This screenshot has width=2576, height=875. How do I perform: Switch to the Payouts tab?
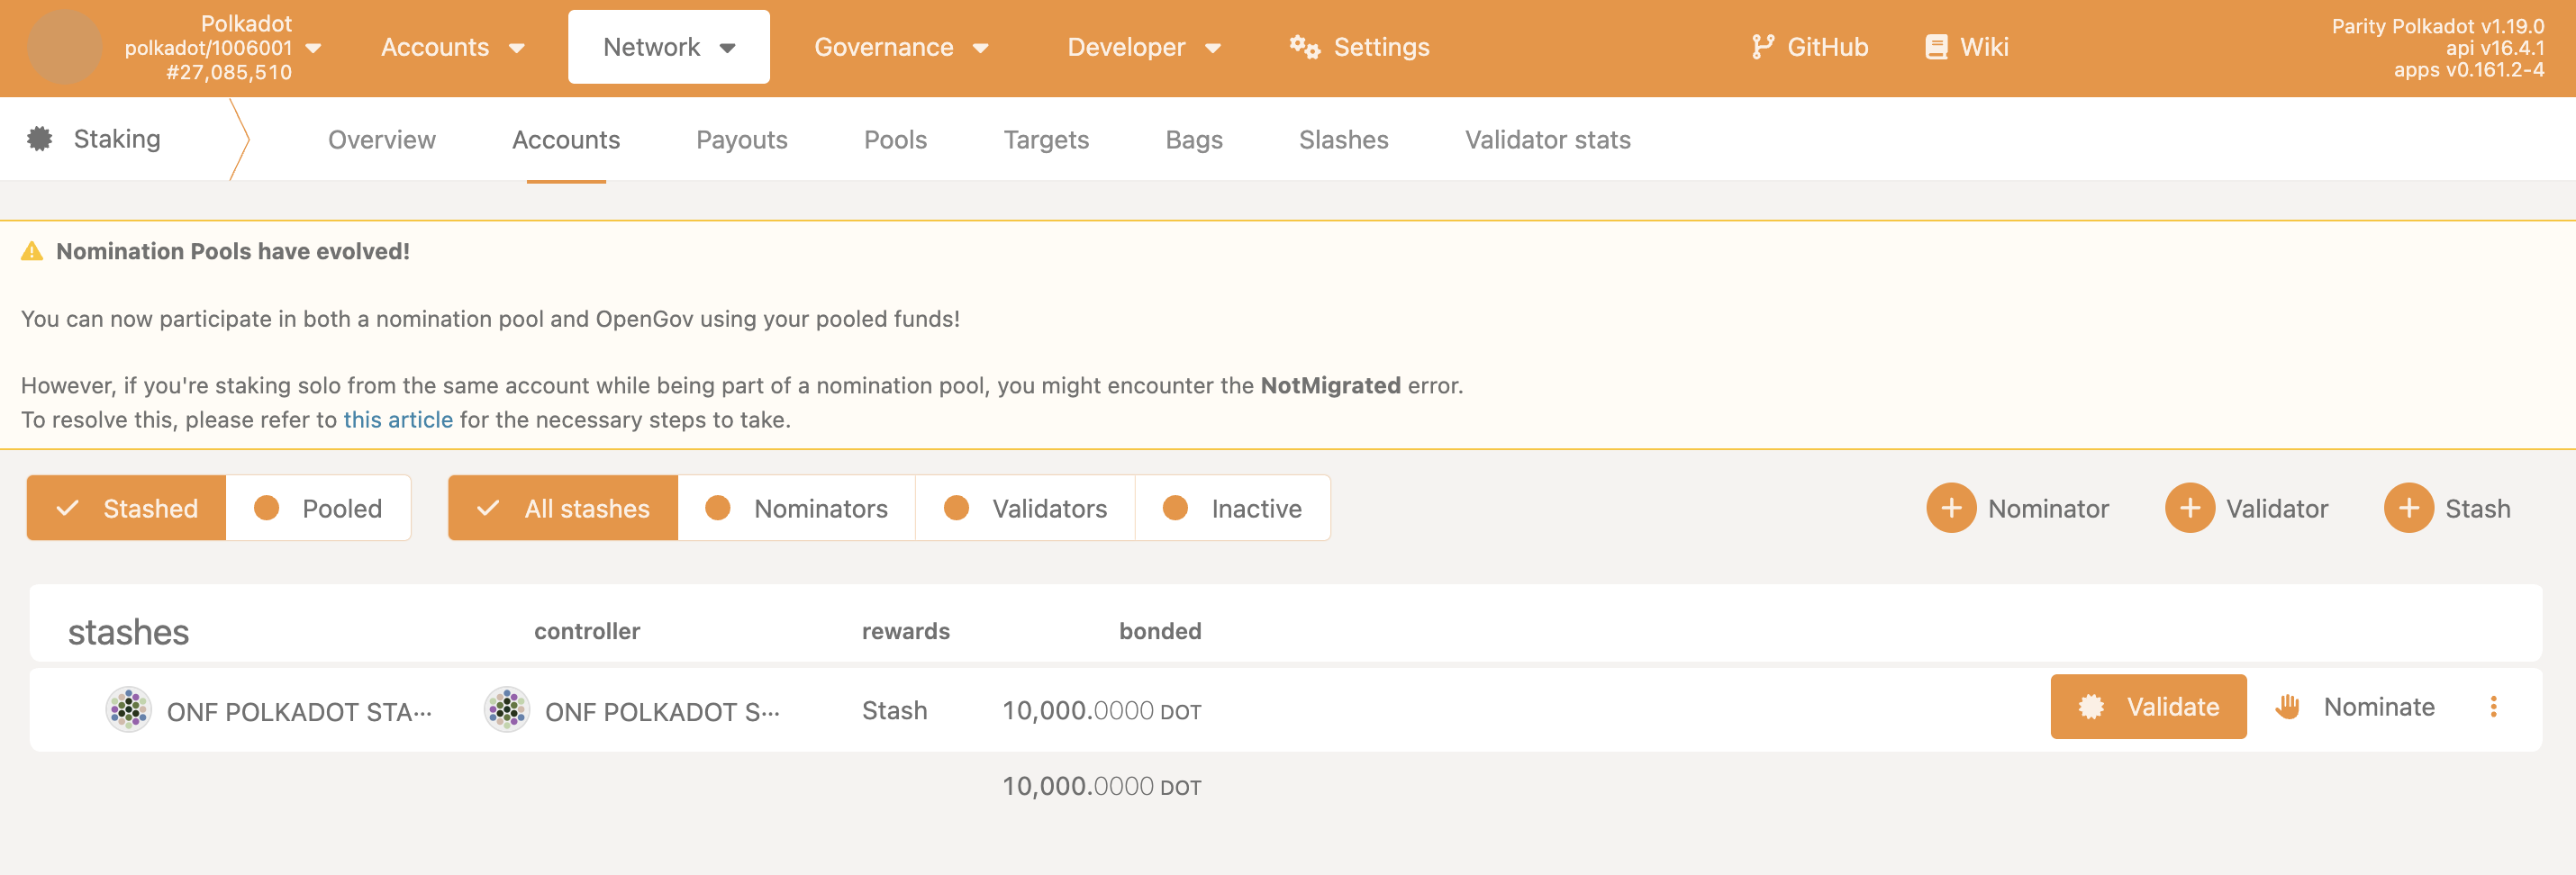(742, 139)
